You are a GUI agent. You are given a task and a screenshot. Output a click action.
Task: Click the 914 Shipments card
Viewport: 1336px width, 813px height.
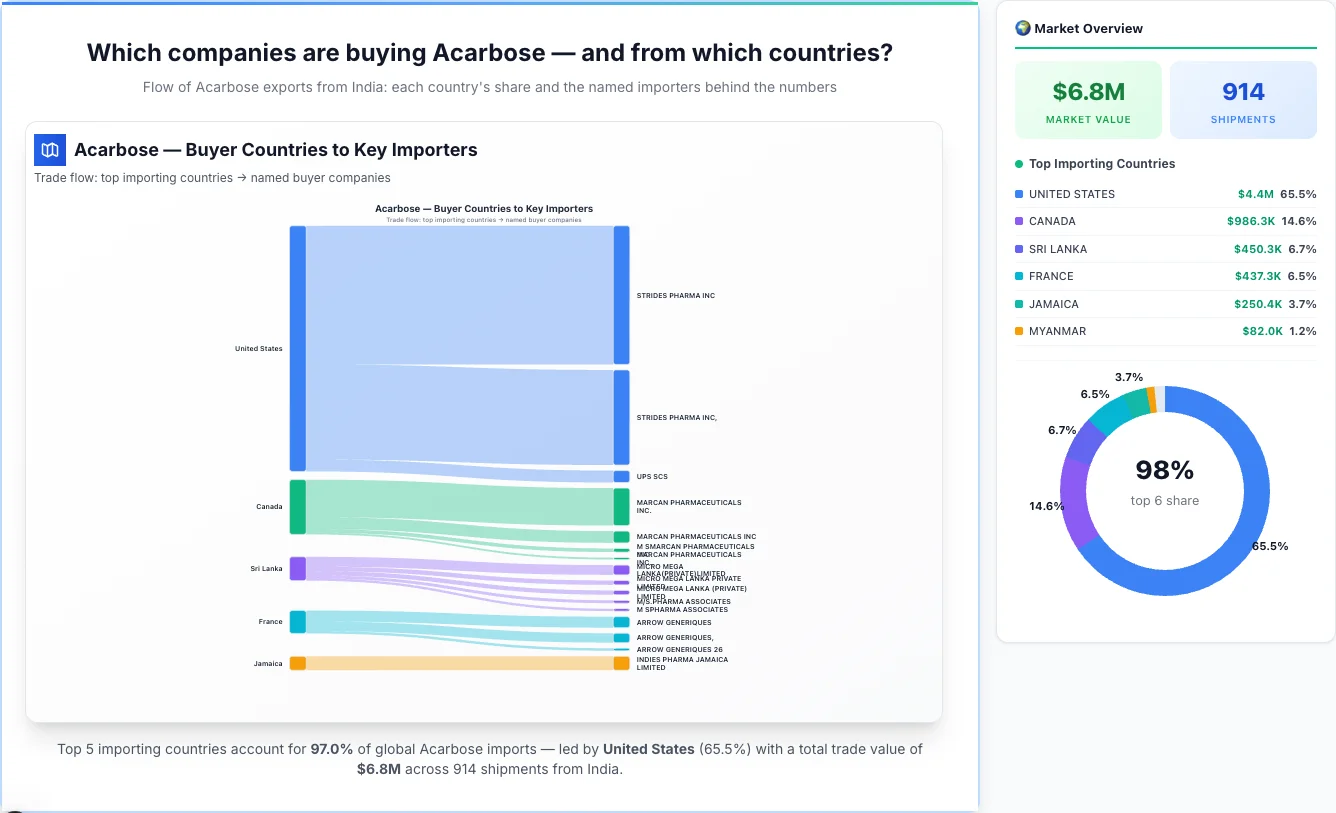tap(1243, 99)
